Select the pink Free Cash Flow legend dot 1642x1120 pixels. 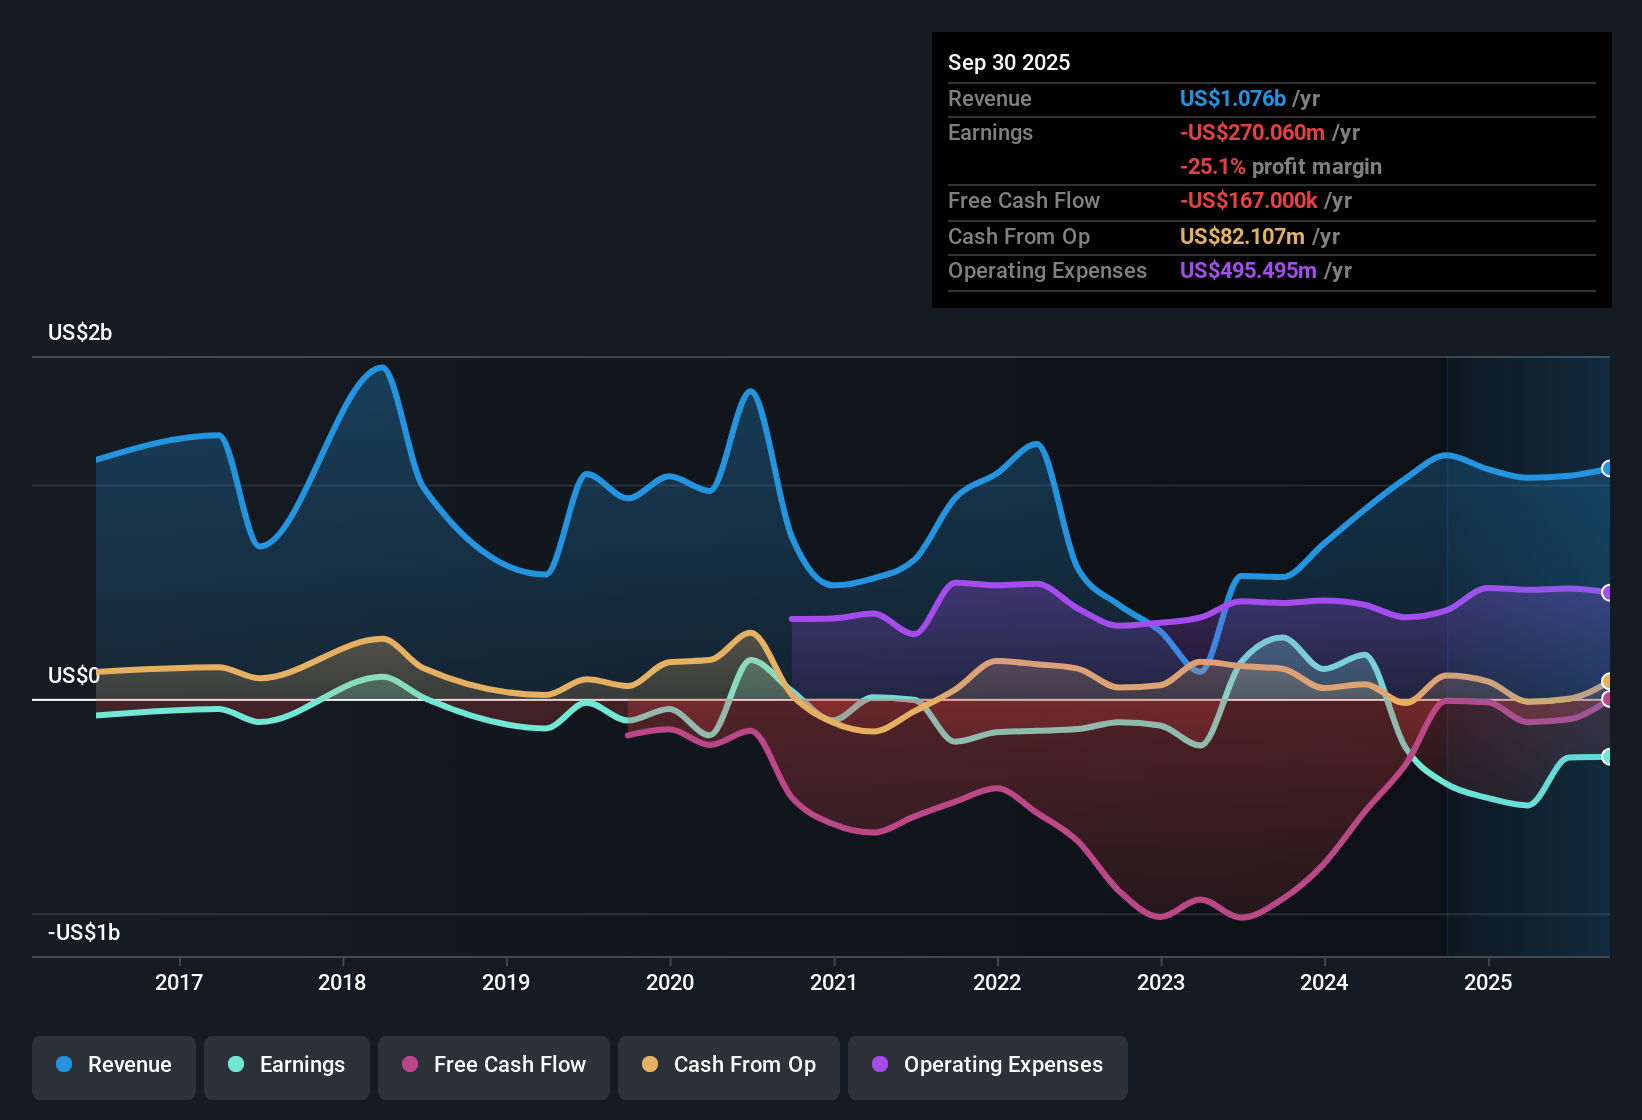(x=410, y=1065)
